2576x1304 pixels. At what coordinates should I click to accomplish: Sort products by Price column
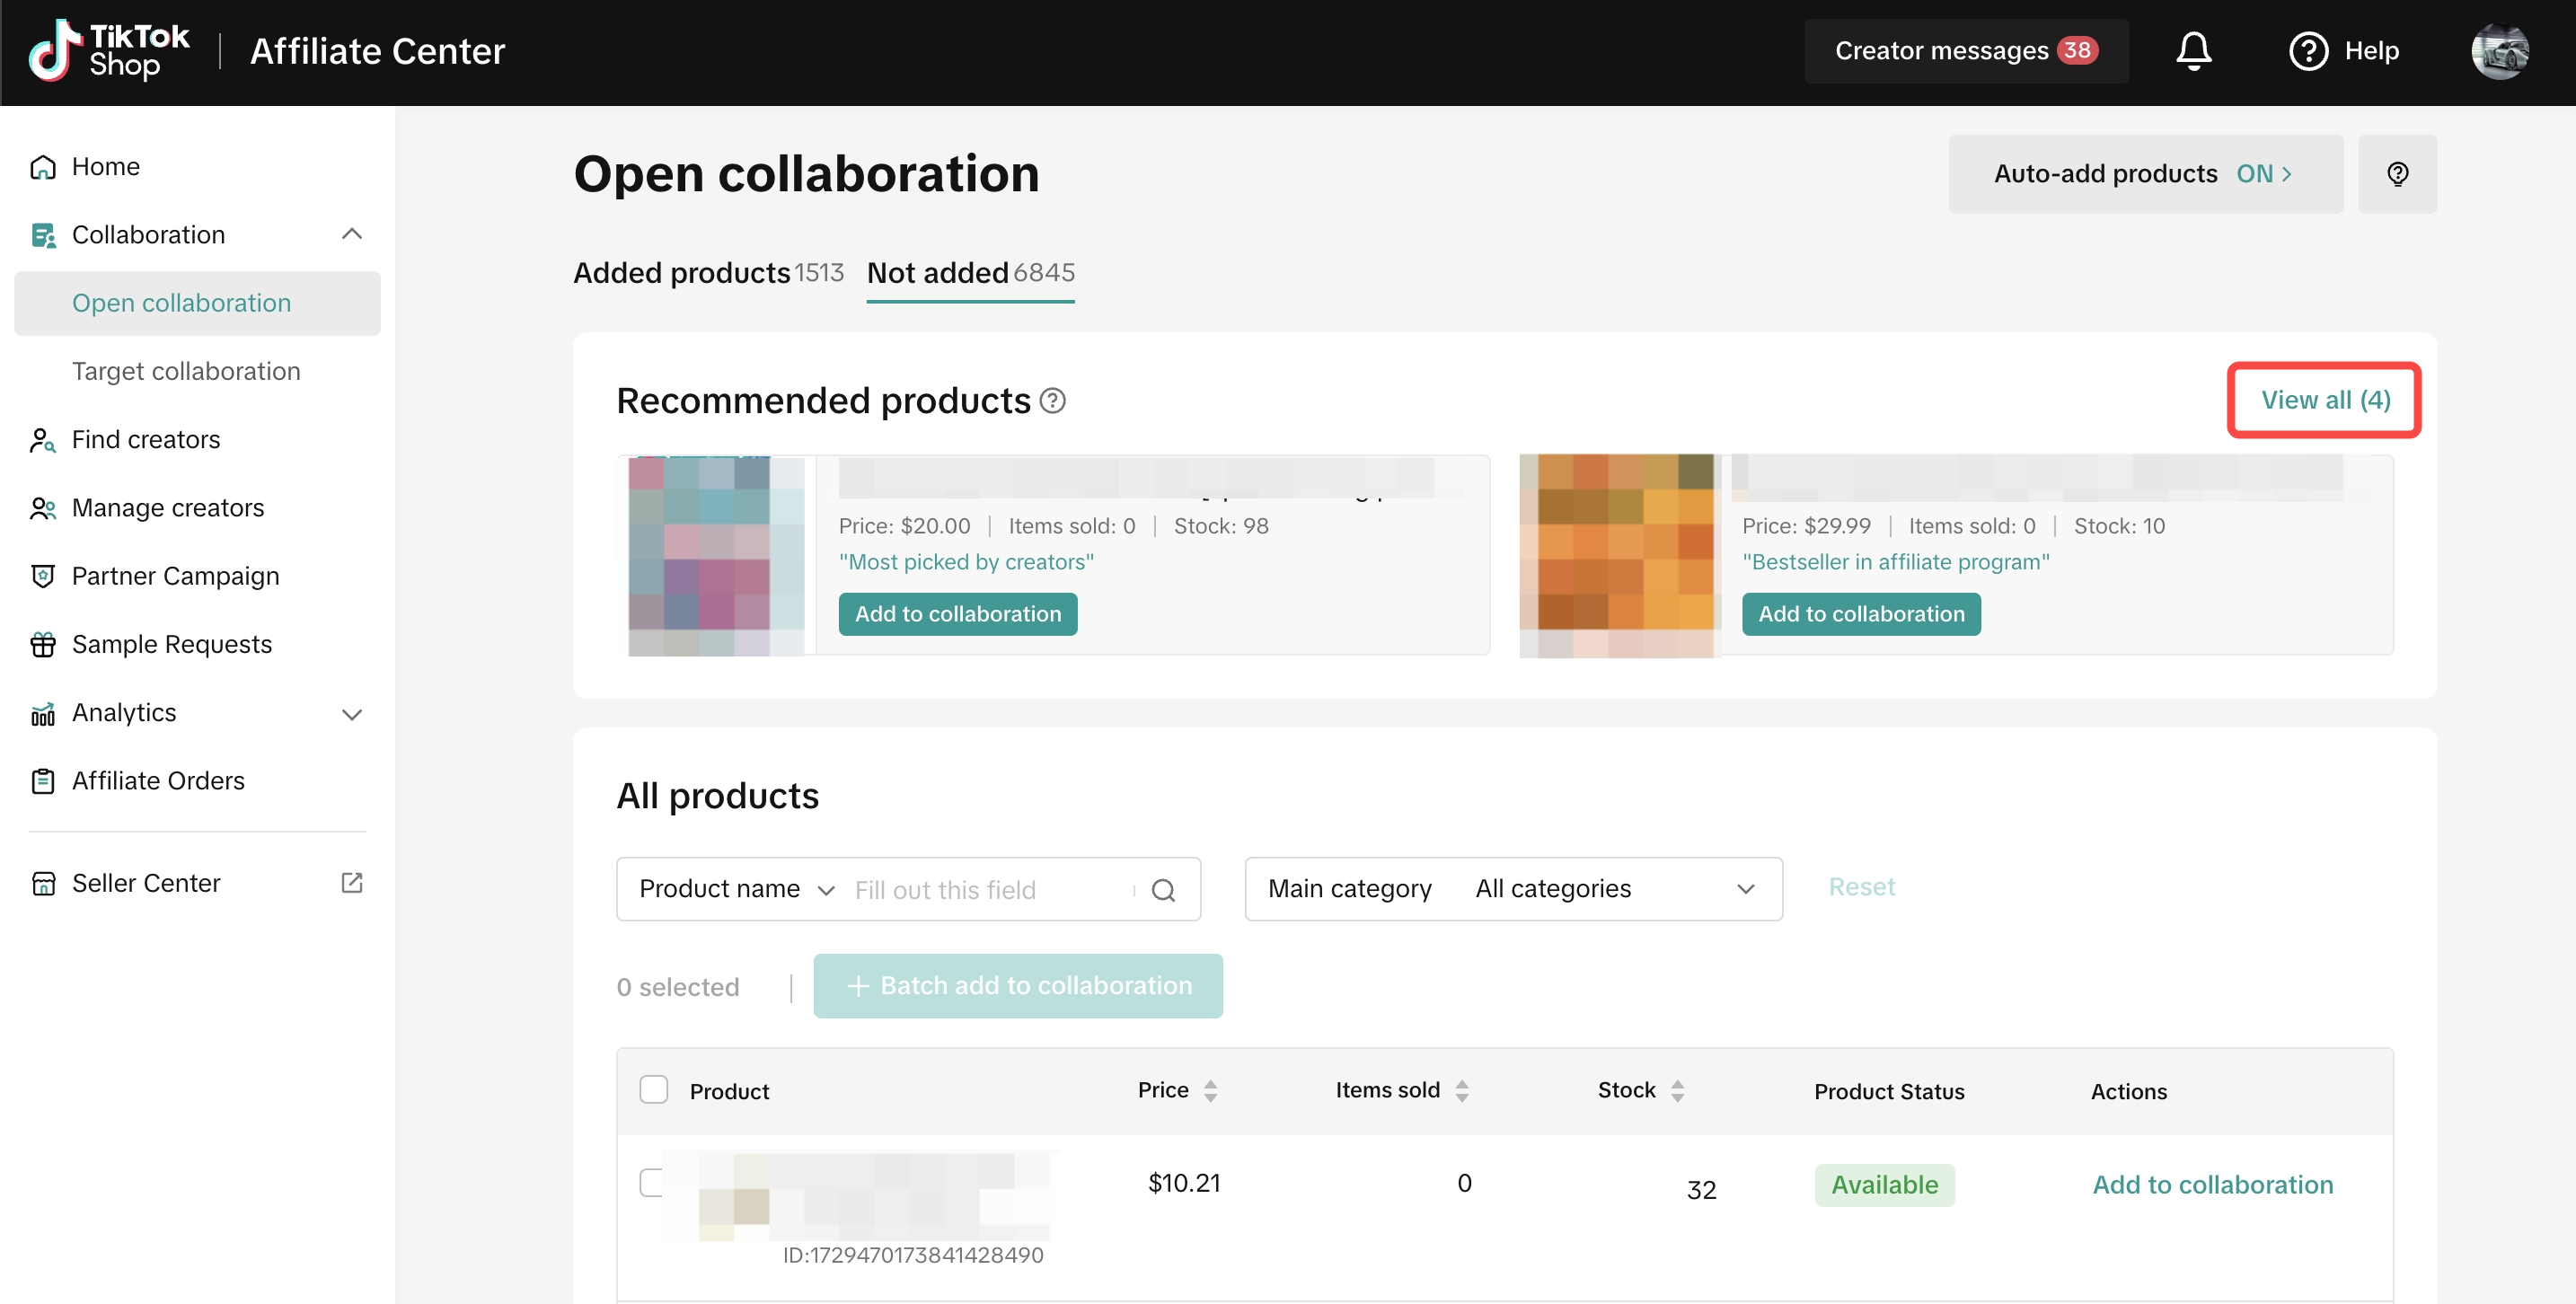(x=1177, y=1090)
